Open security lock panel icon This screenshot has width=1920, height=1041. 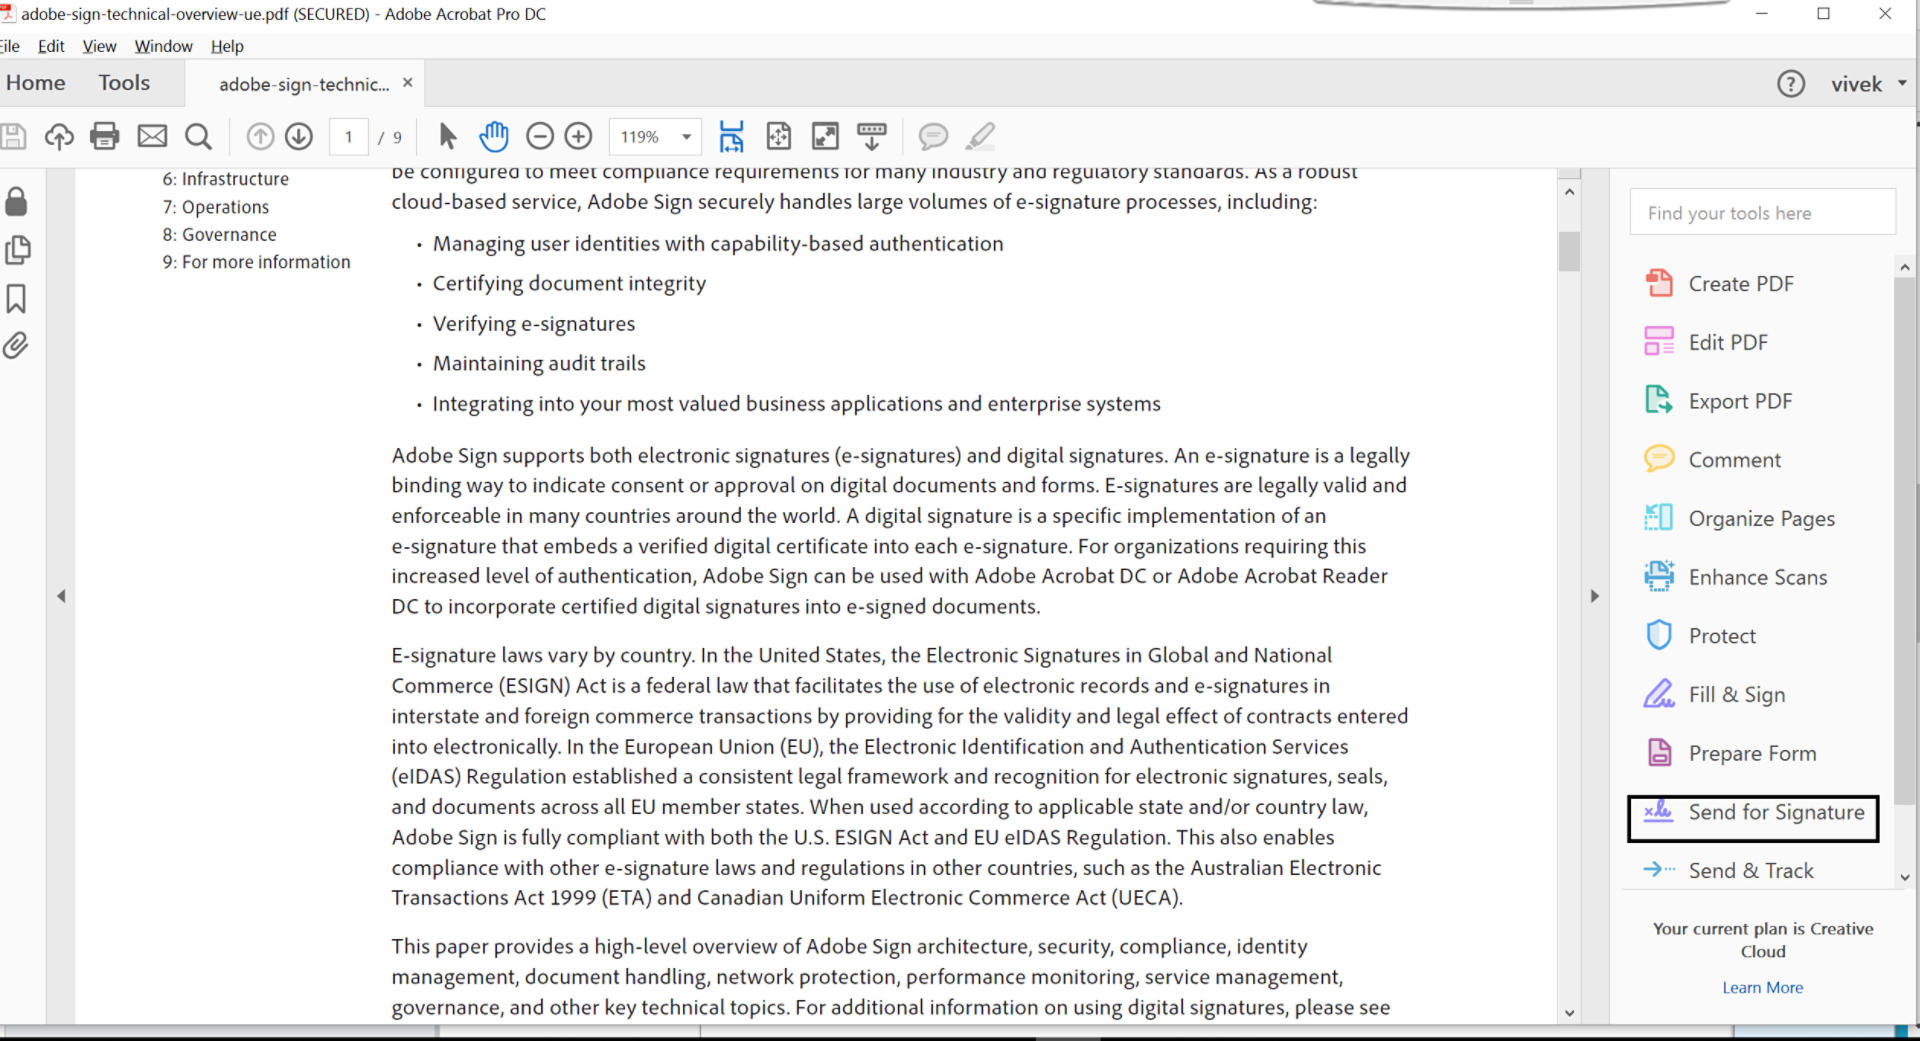pyautogui.click(x=16, y=201)
